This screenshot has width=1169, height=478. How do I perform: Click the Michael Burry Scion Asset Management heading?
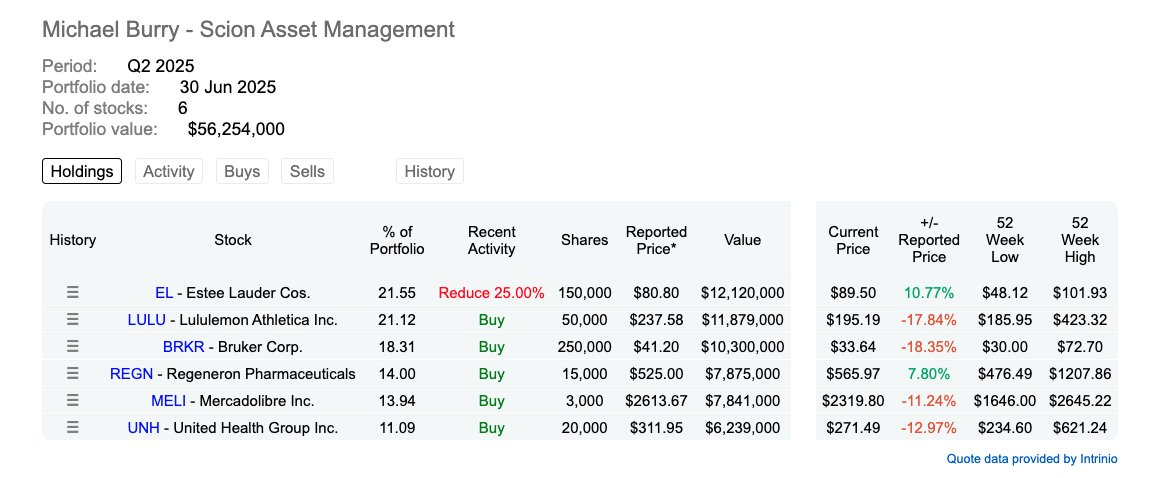(x=248, y=29)
